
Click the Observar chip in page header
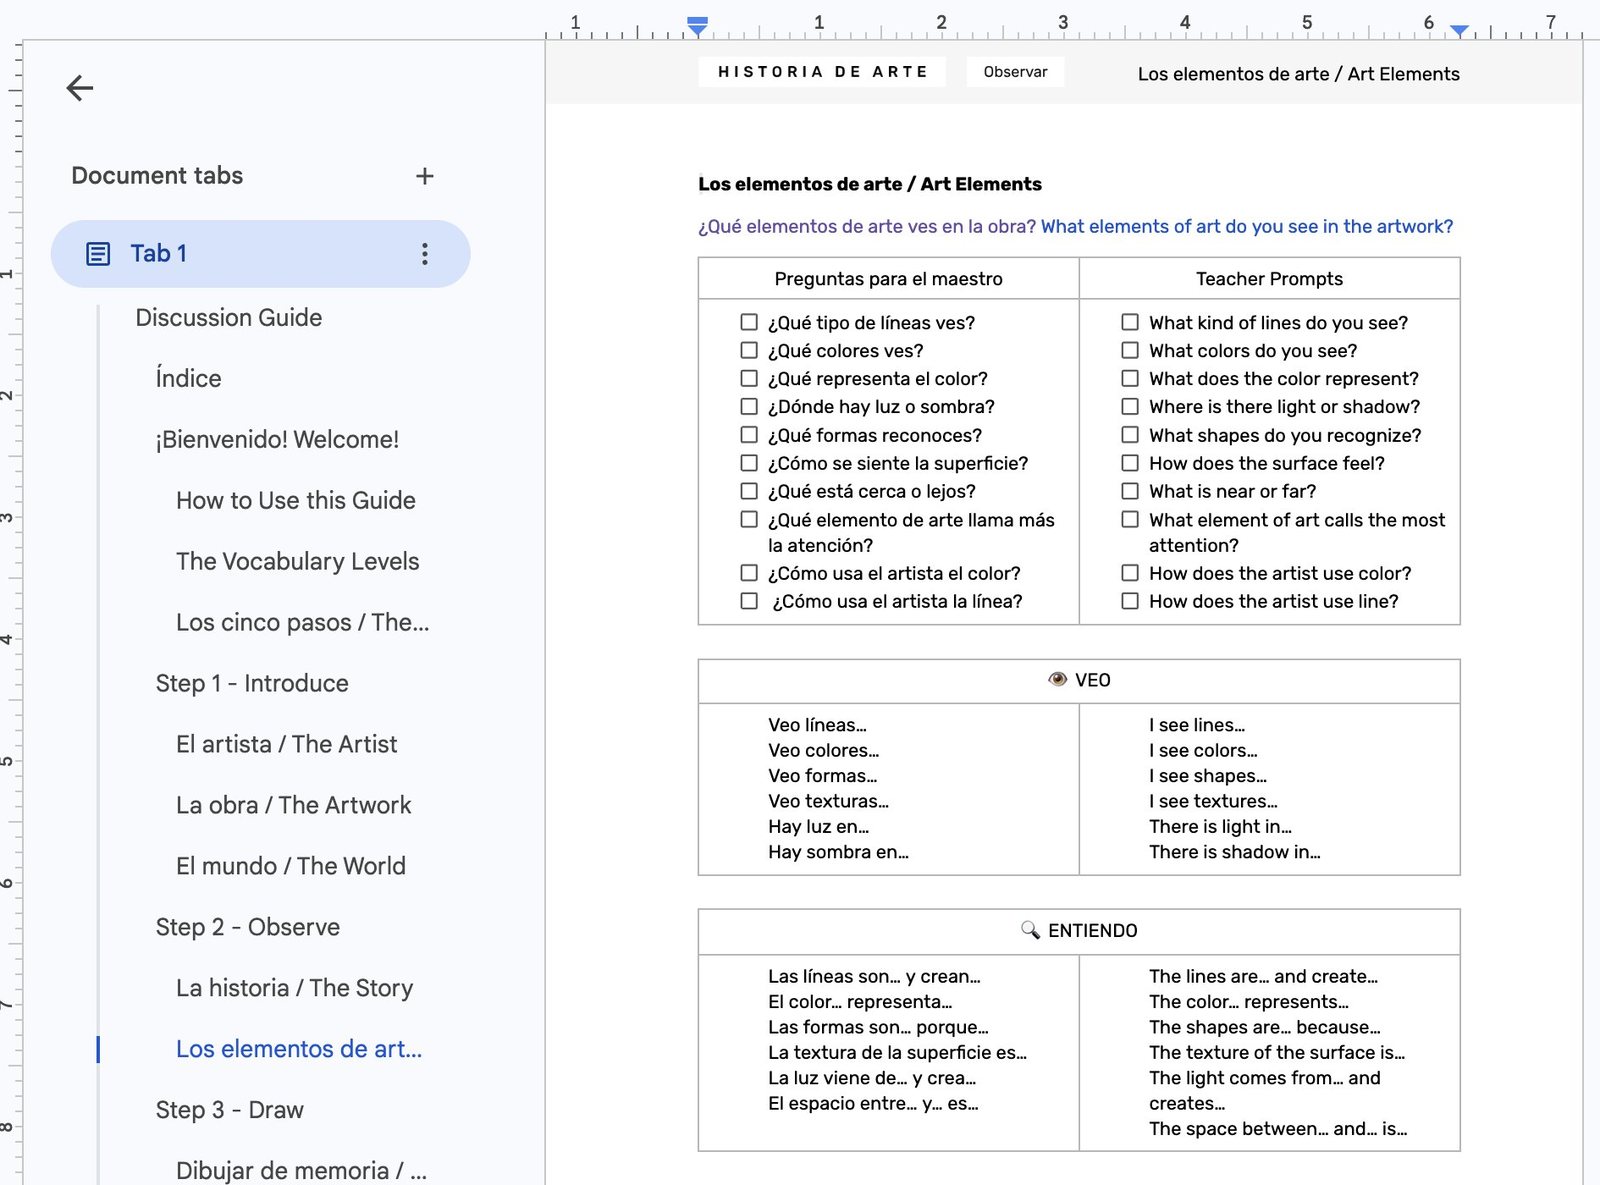[1015, 72]
